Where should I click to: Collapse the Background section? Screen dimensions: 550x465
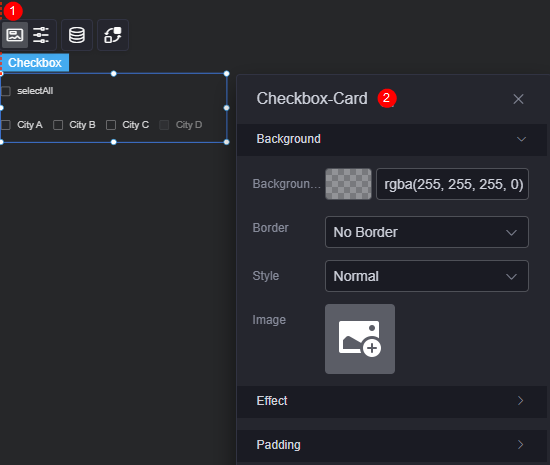[392, 139]
